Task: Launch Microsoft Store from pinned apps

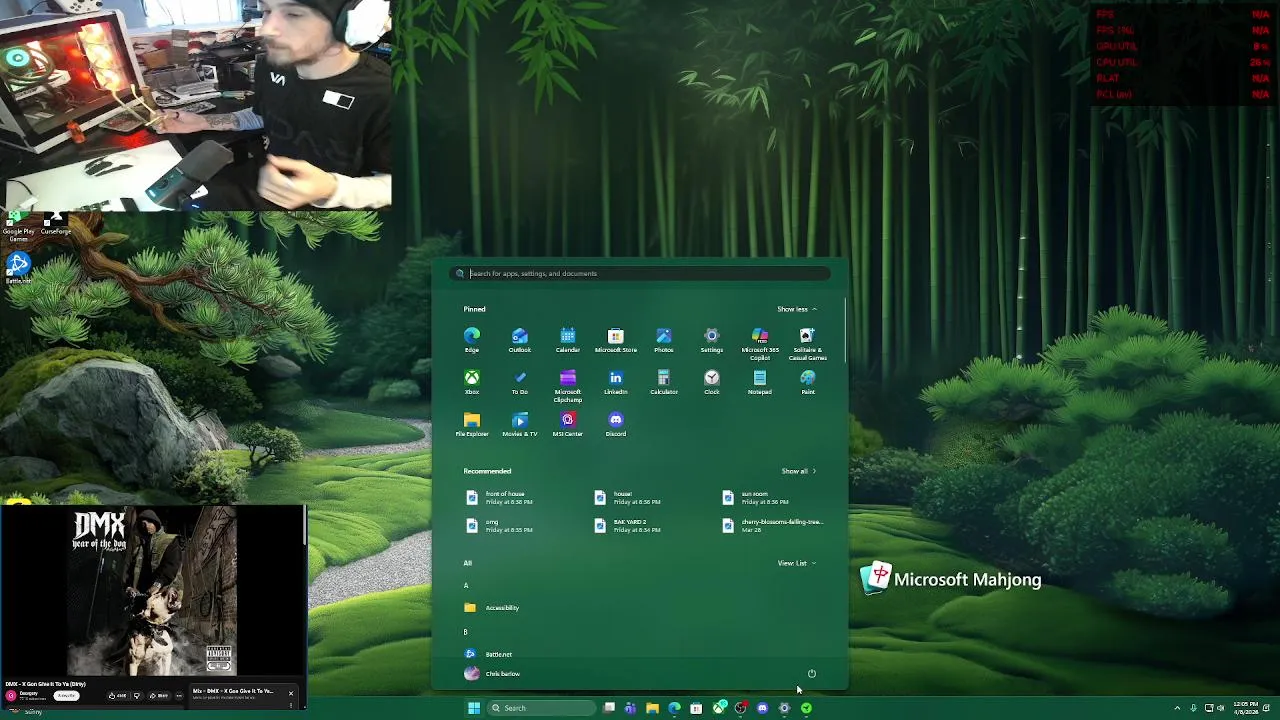Action: (x=616, y=339)
